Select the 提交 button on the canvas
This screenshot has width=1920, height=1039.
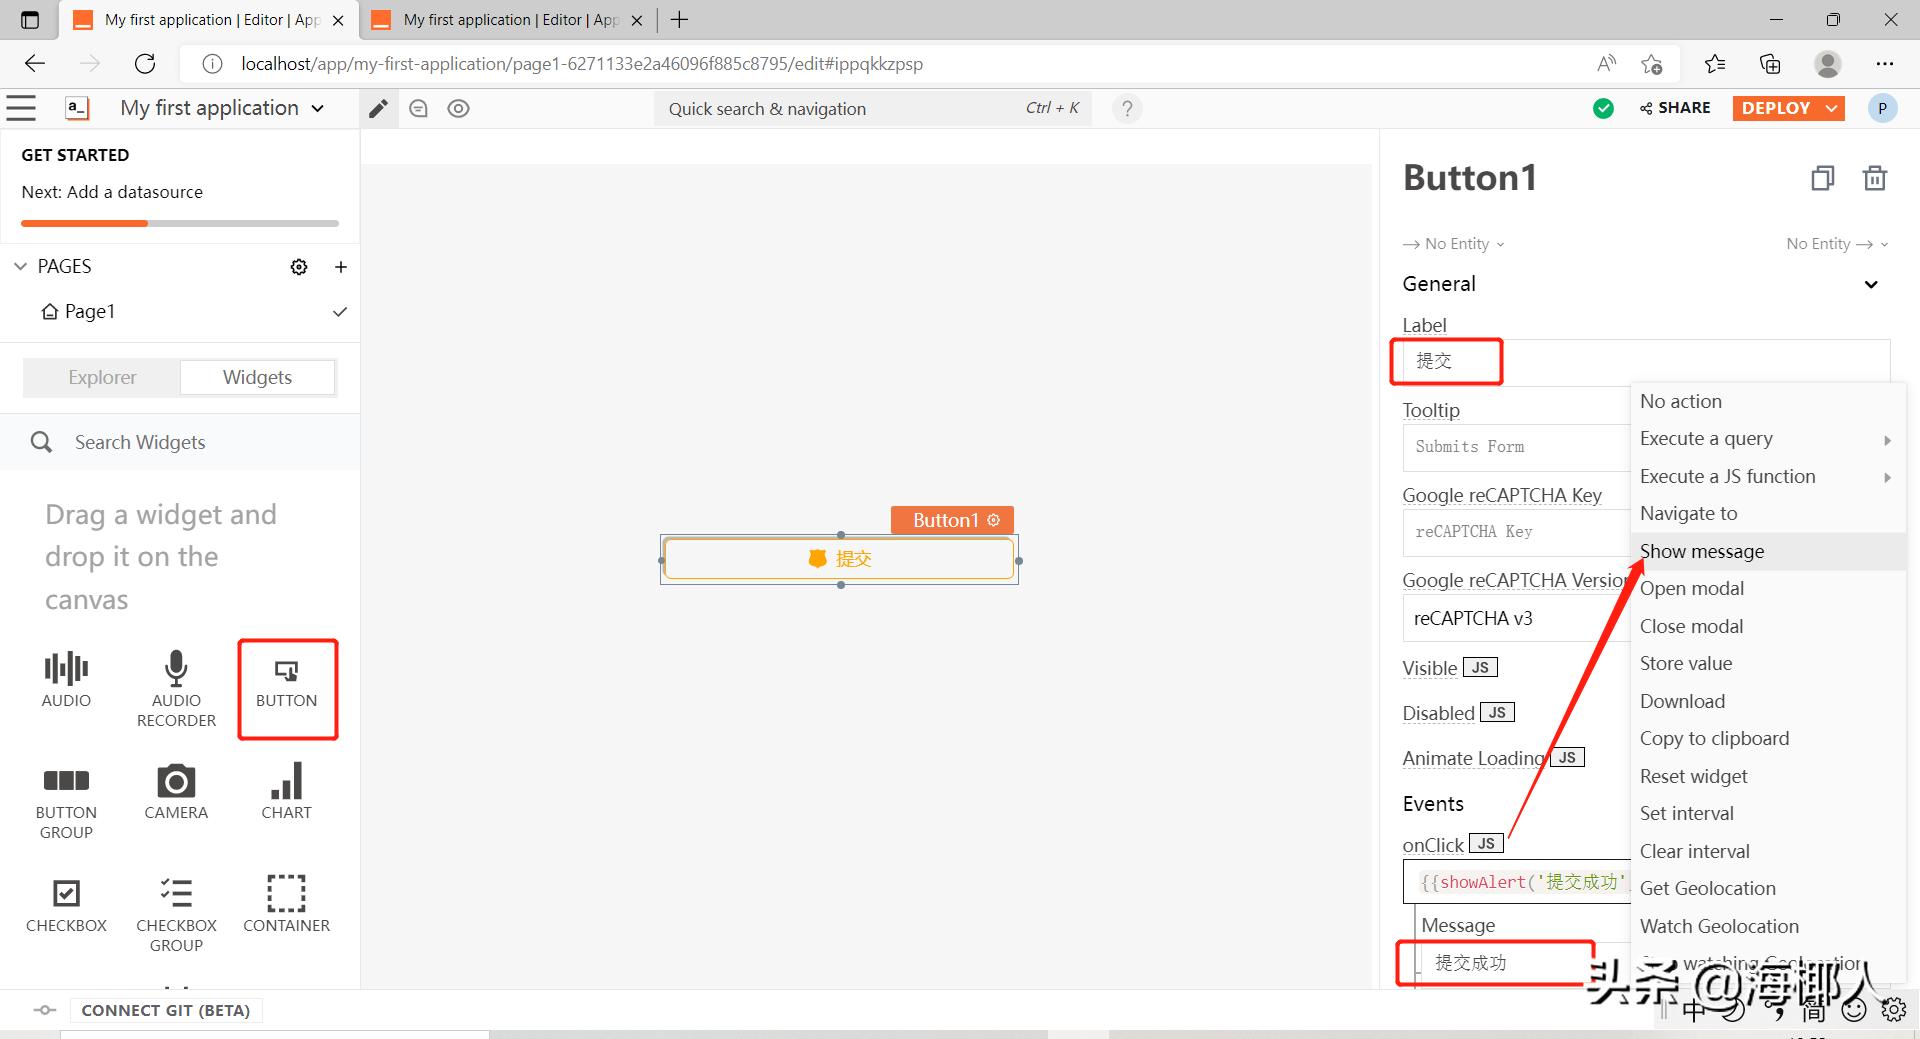[839, 559]
